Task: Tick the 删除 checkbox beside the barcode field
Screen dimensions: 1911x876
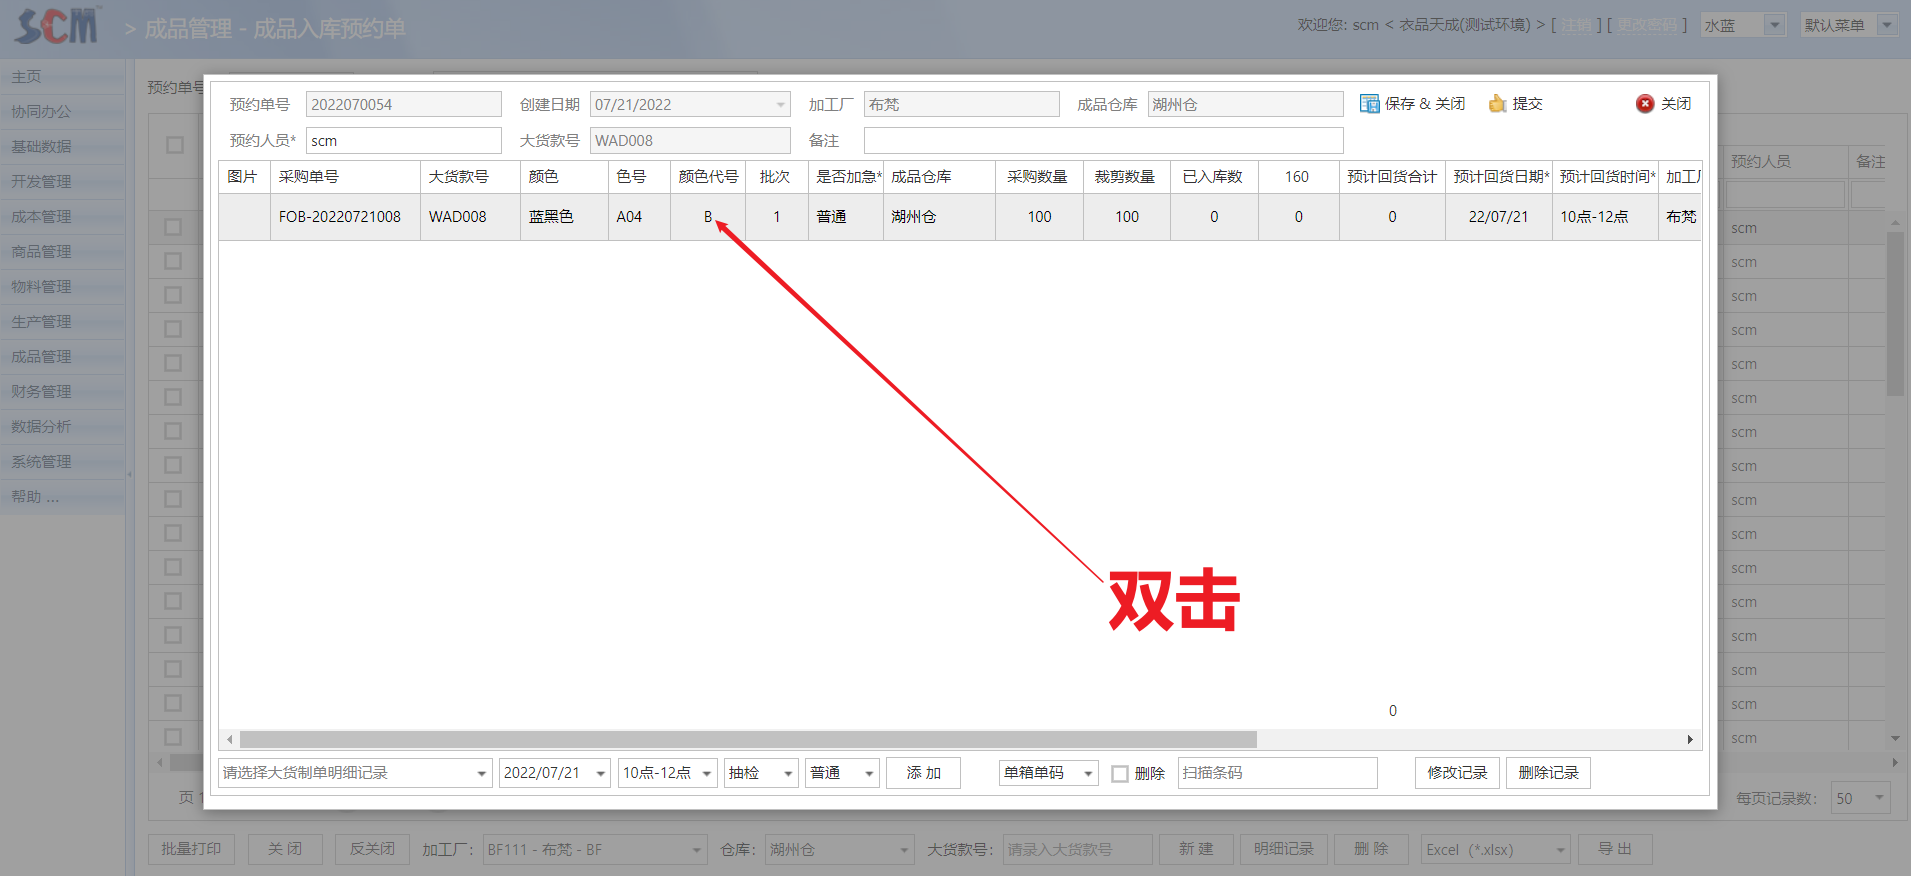Action: (x=1120, y=774)
